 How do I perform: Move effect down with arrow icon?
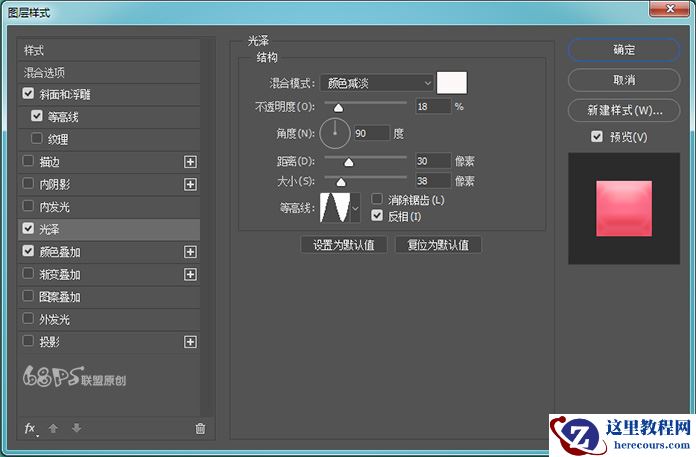pyautogui.click(x=76, y=428)
